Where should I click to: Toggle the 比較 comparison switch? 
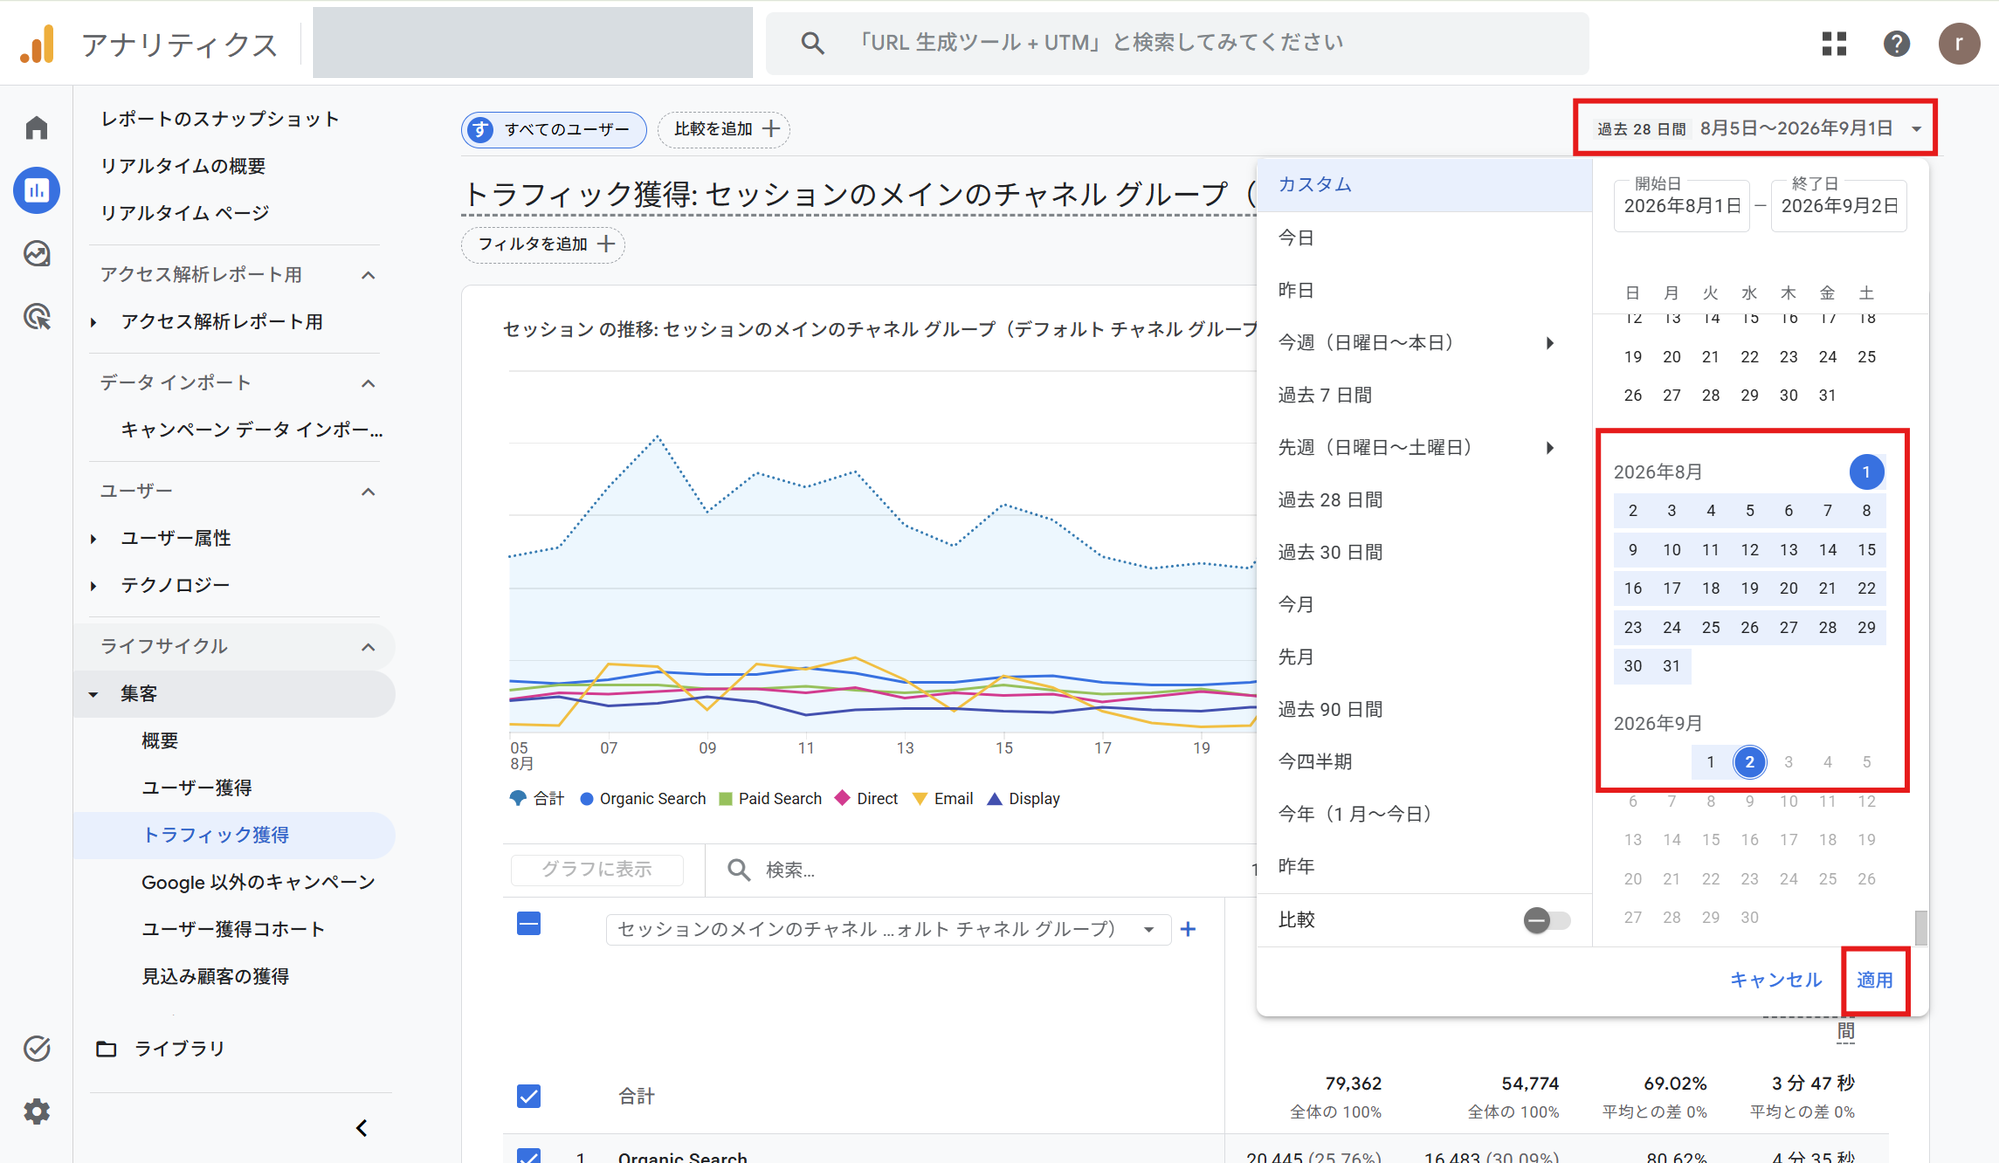tap(1546, 920)
